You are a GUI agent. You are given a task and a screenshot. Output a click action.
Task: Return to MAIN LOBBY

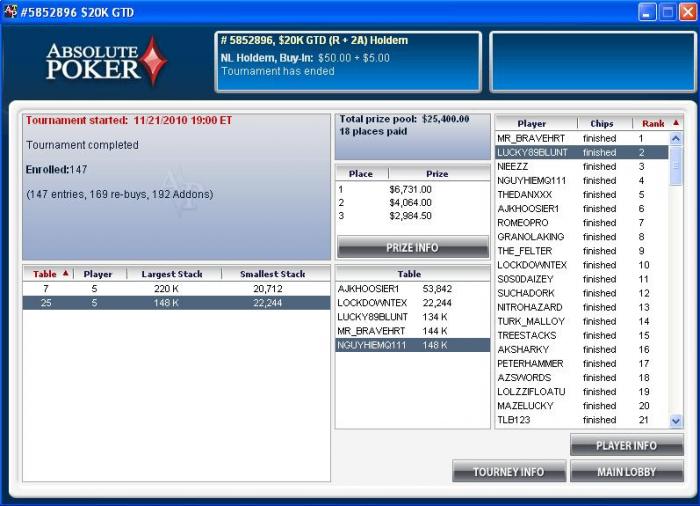[626, 472]
